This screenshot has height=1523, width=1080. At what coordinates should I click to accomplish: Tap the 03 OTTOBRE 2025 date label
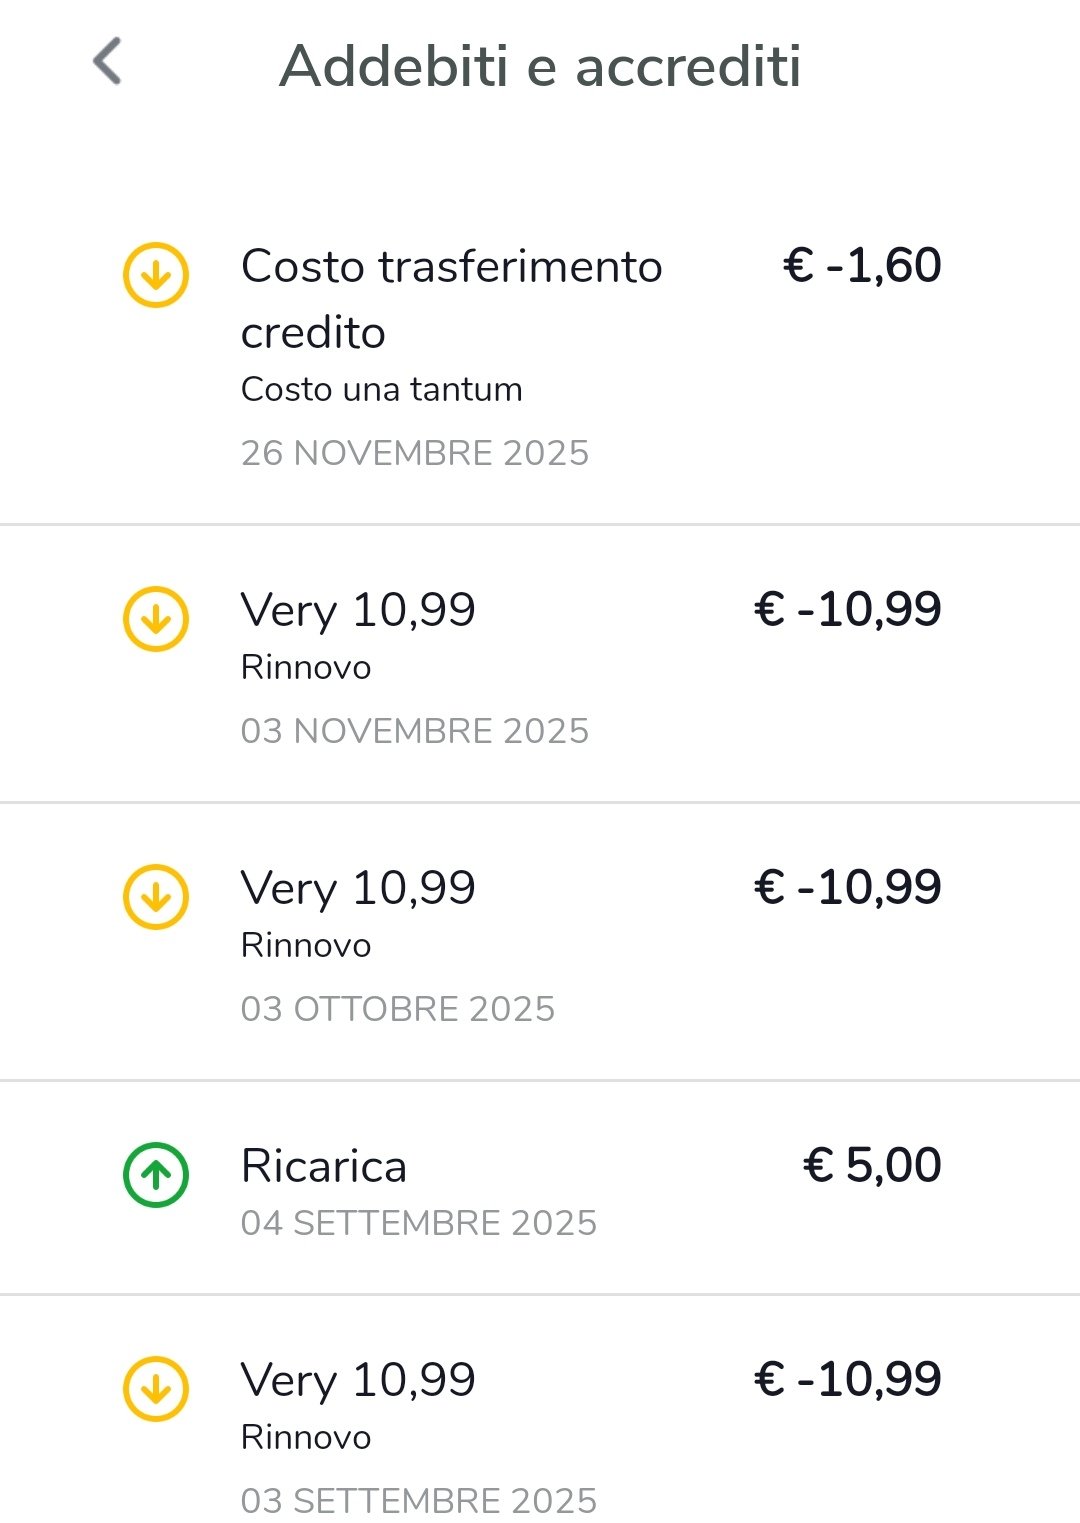coord(397,1009)
